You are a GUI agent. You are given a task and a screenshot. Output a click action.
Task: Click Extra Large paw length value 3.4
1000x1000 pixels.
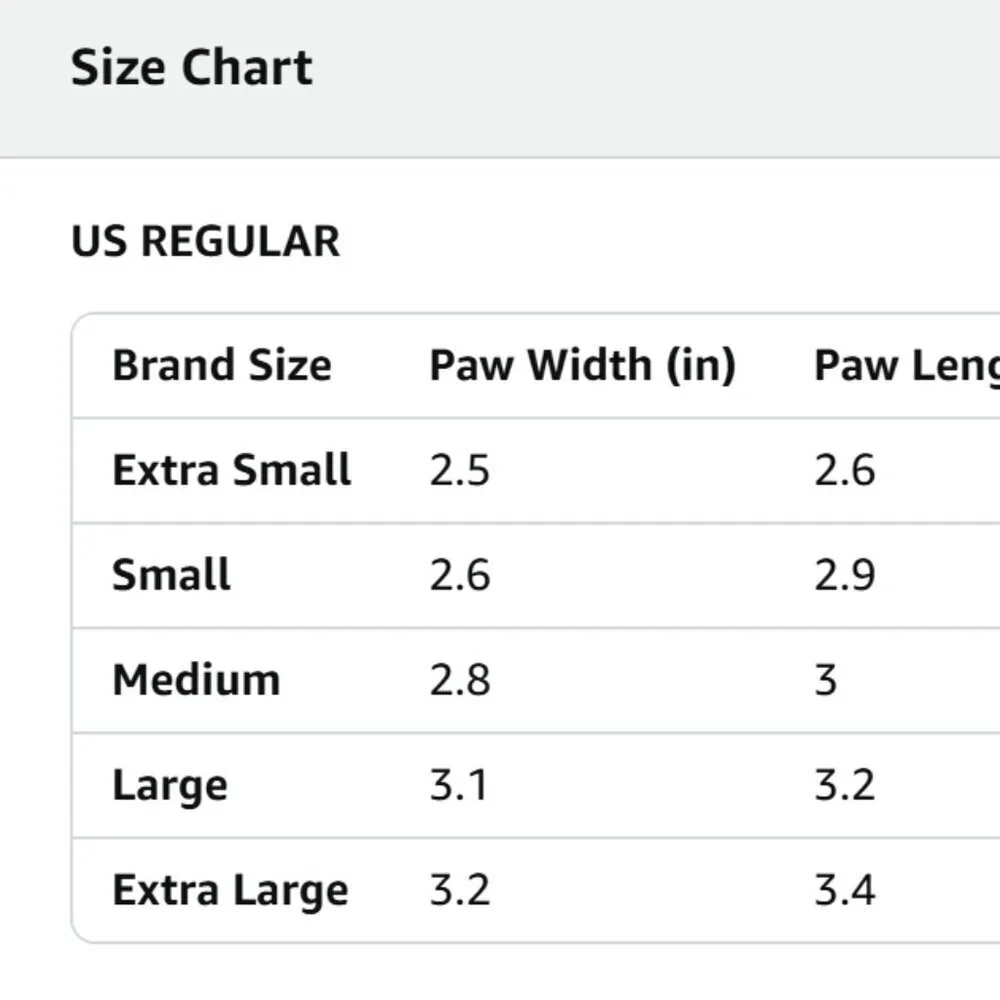click(x=845, y=890)
